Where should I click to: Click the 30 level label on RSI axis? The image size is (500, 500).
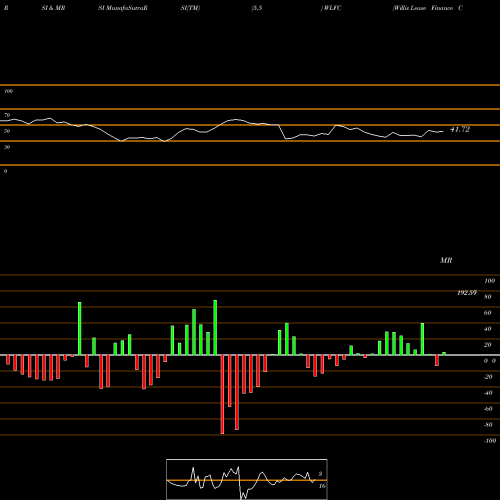7,147
